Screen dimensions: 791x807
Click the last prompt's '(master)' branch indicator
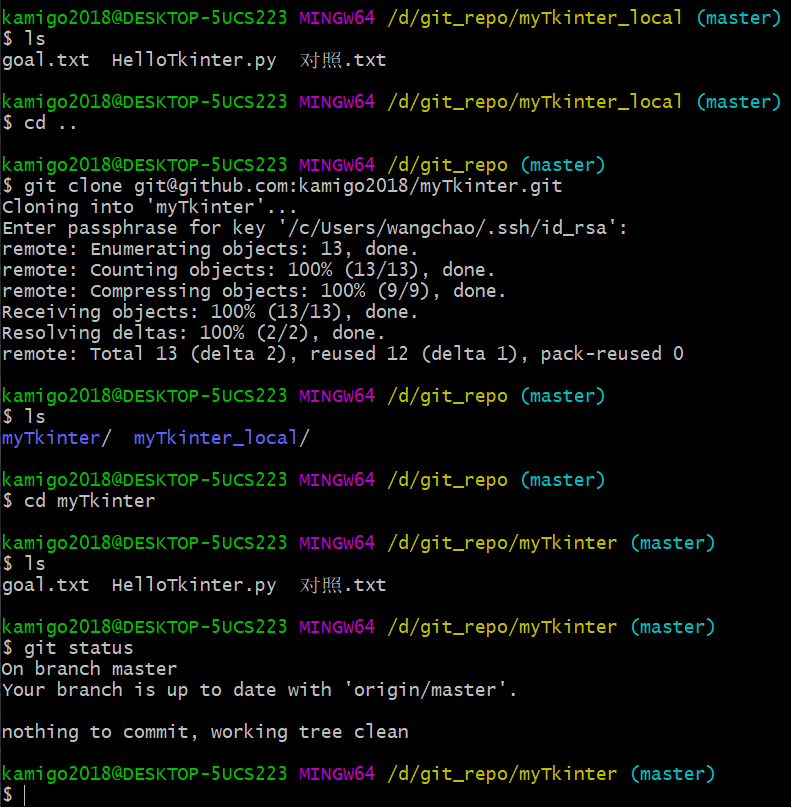pos(673,774)
